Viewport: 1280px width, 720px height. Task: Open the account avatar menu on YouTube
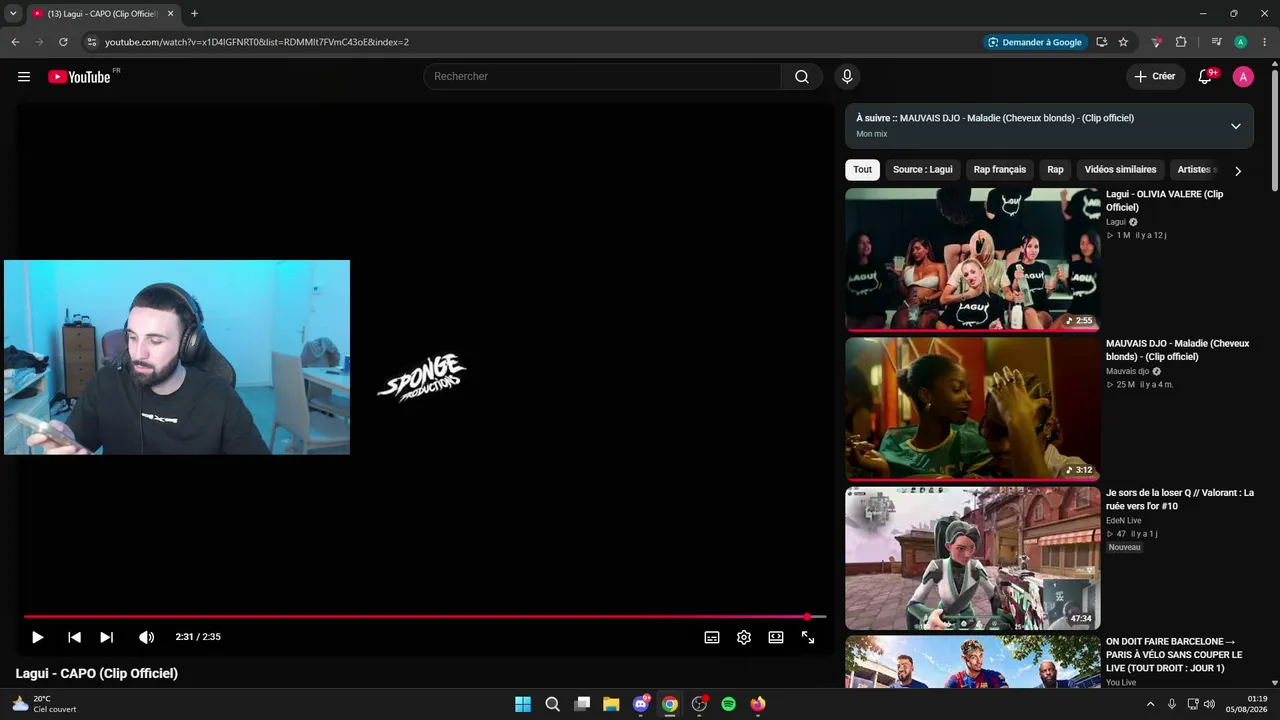click(1243, 77)
